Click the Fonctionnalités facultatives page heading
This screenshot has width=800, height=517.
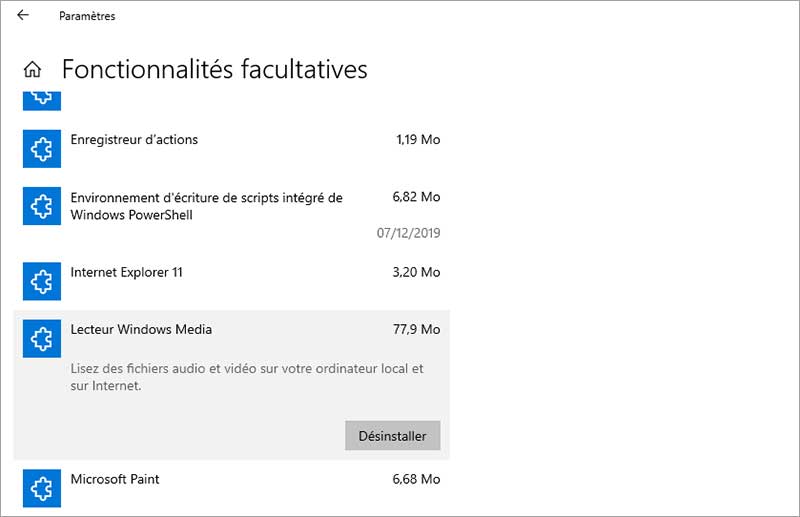coord(214,69)
